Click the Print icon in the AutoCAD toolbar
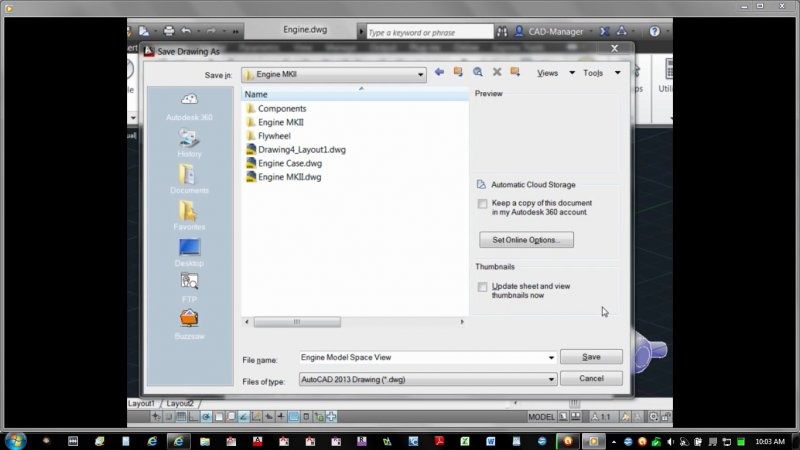This screenshot has width=800, height=450. (x=169, y=31)
